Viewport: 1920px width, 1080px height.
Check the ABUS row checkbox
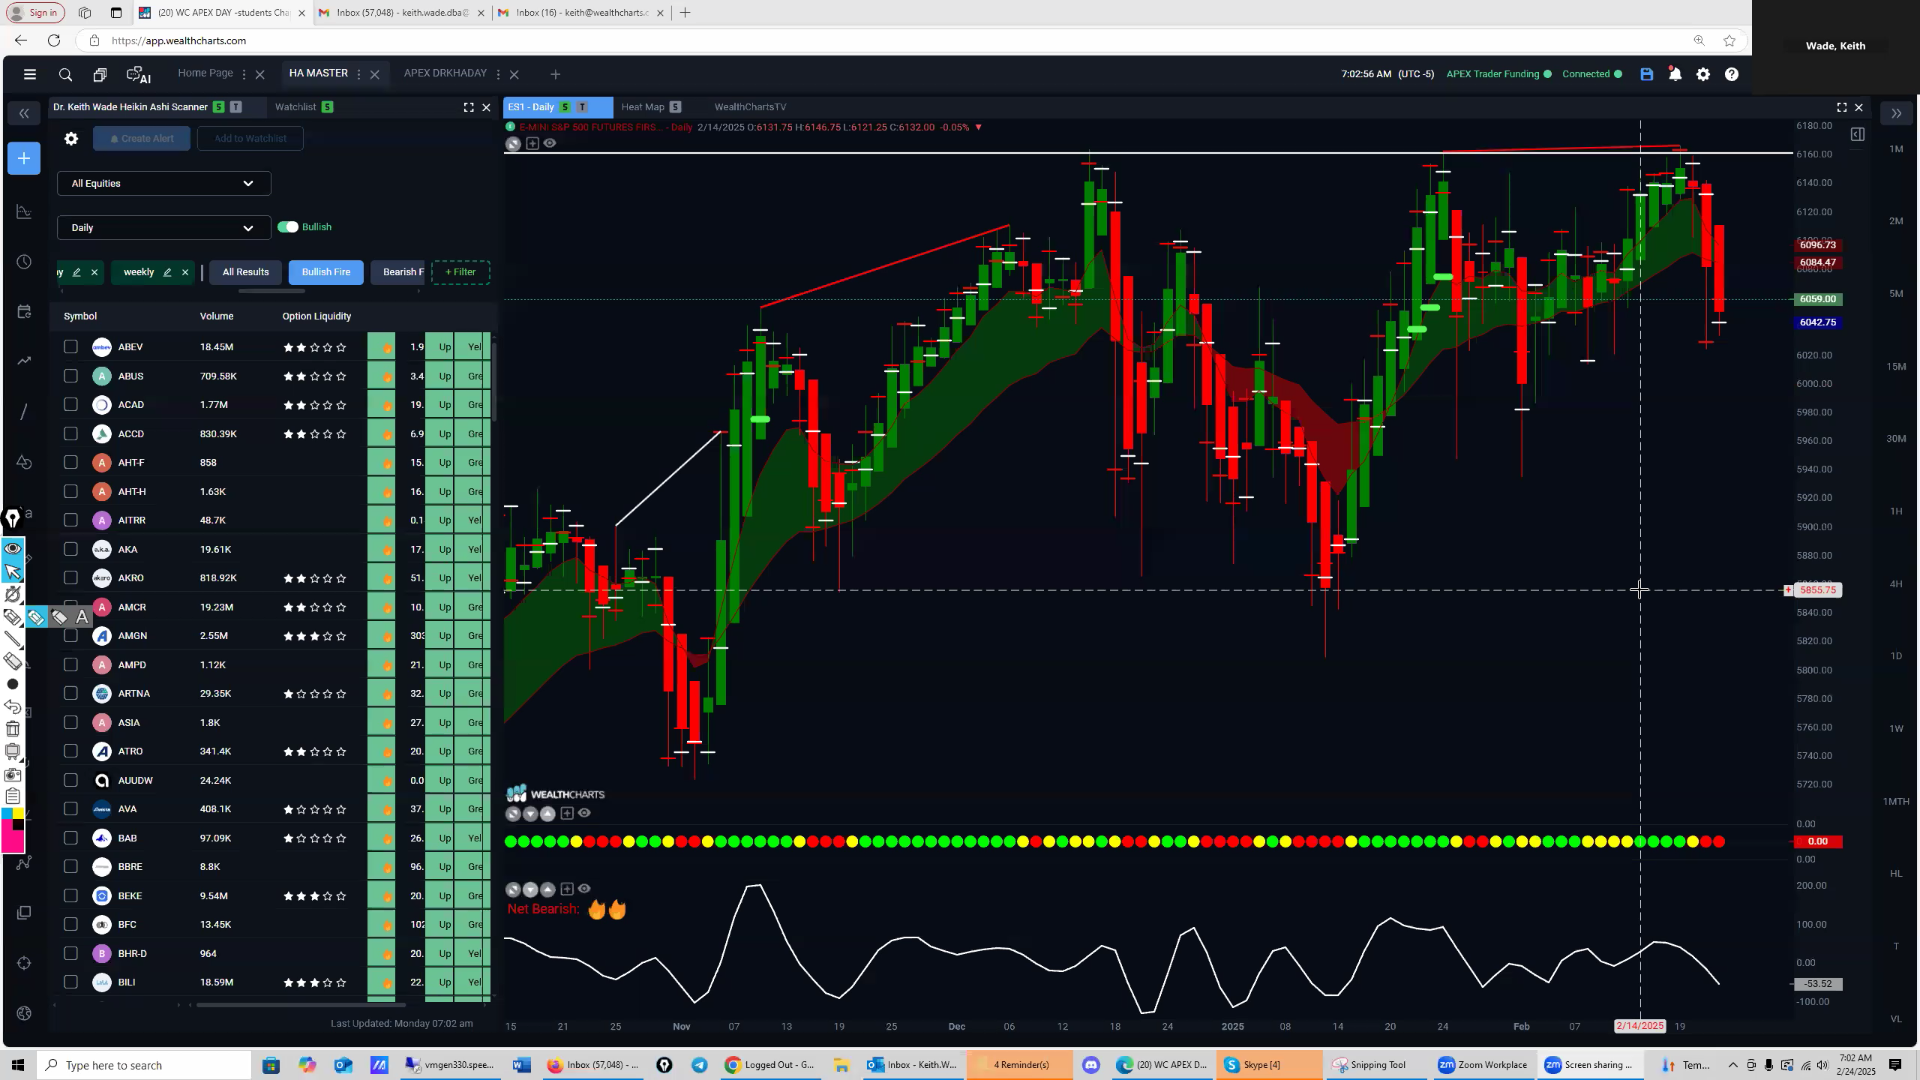70,376
